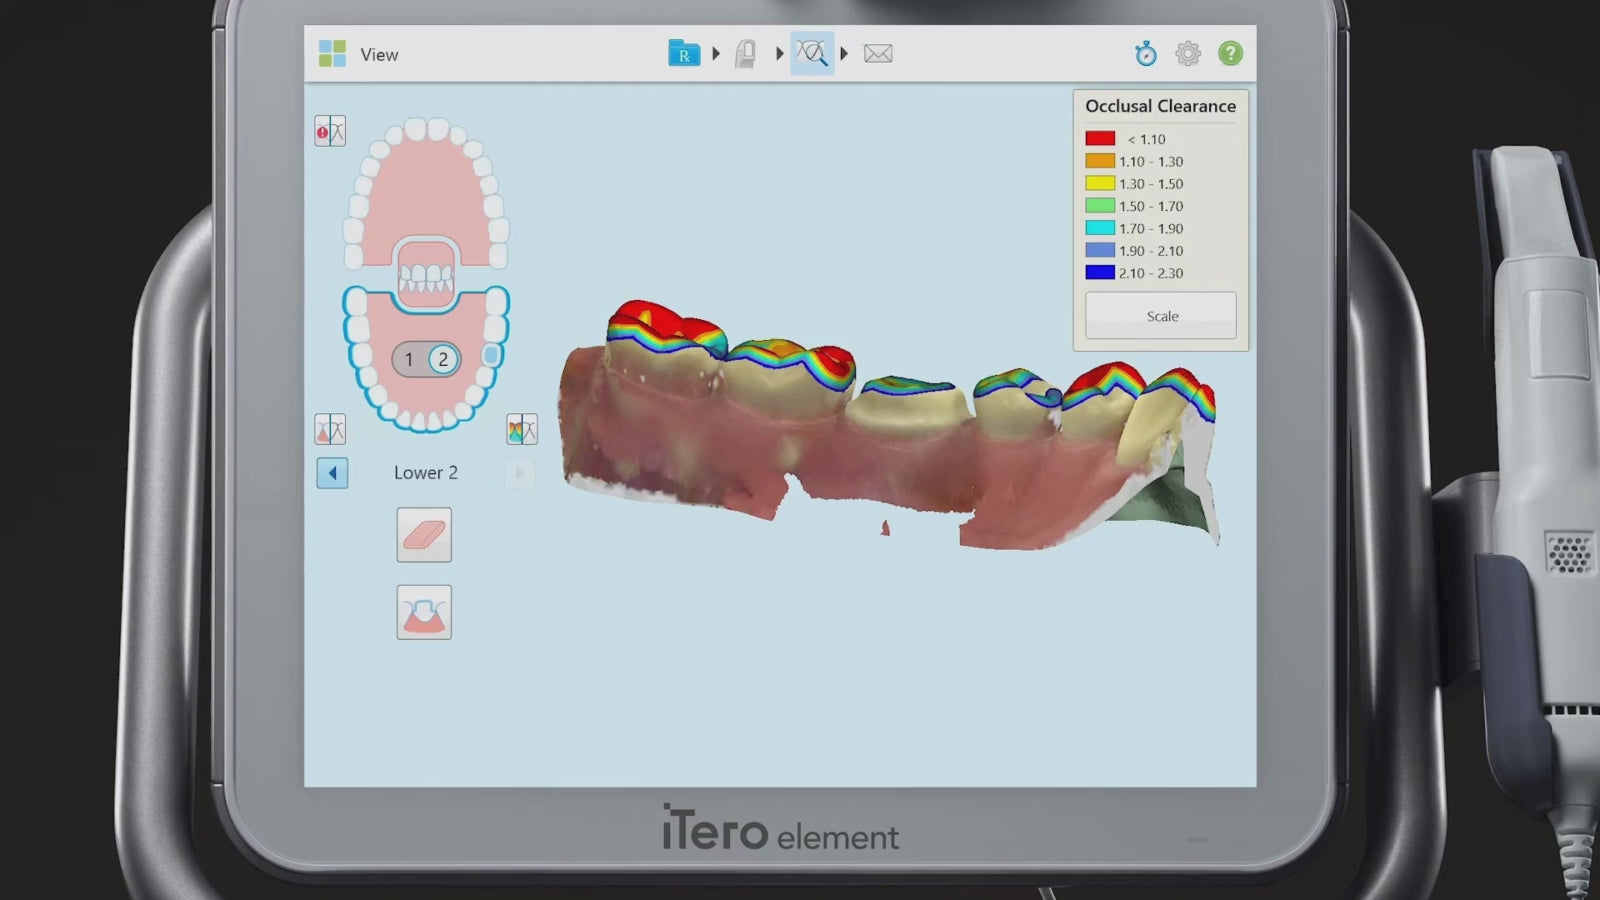Select the upper jaw in arch diagram

click(426, 190)
